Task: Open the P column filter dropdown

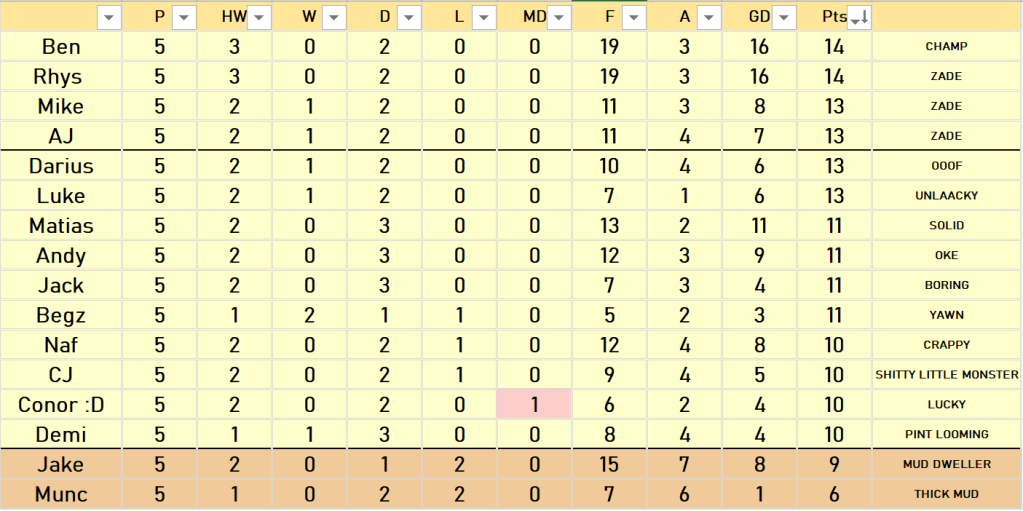Action: pyautogui.click(x=184, y=17)
